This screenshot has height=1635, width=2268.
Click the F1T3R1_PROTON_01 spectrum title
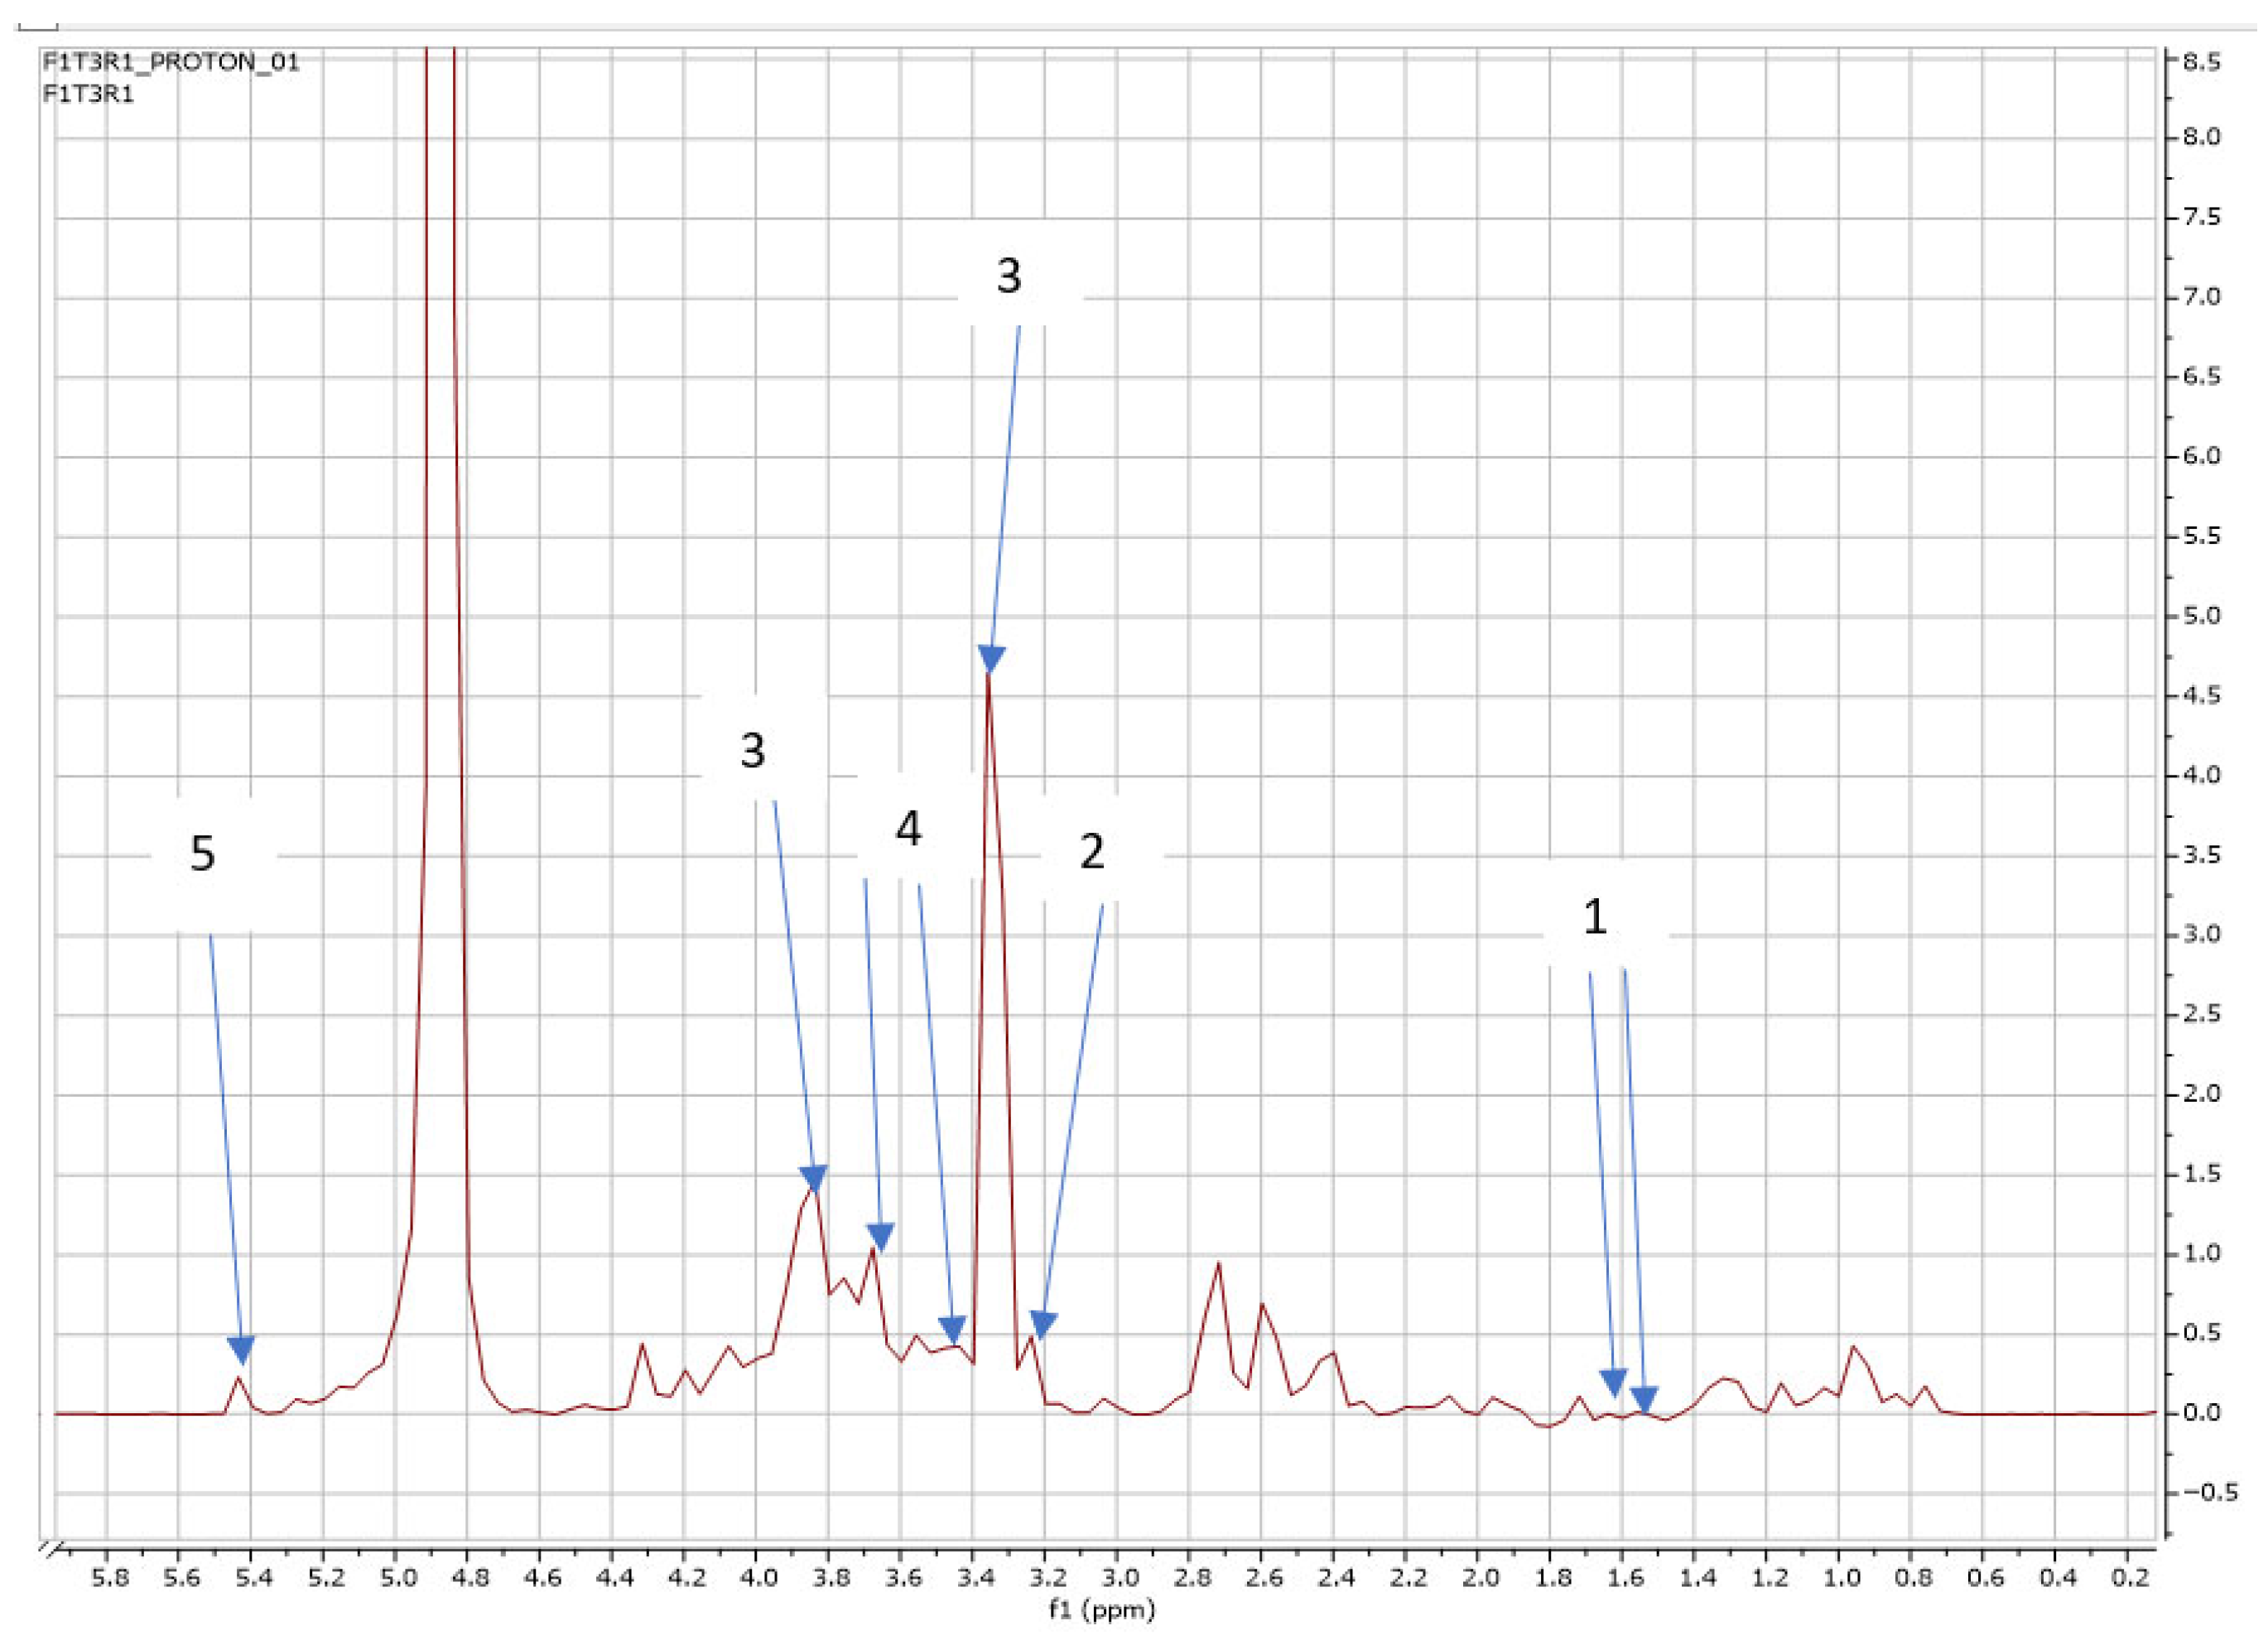pyautogui.click(x=170, y=63)
